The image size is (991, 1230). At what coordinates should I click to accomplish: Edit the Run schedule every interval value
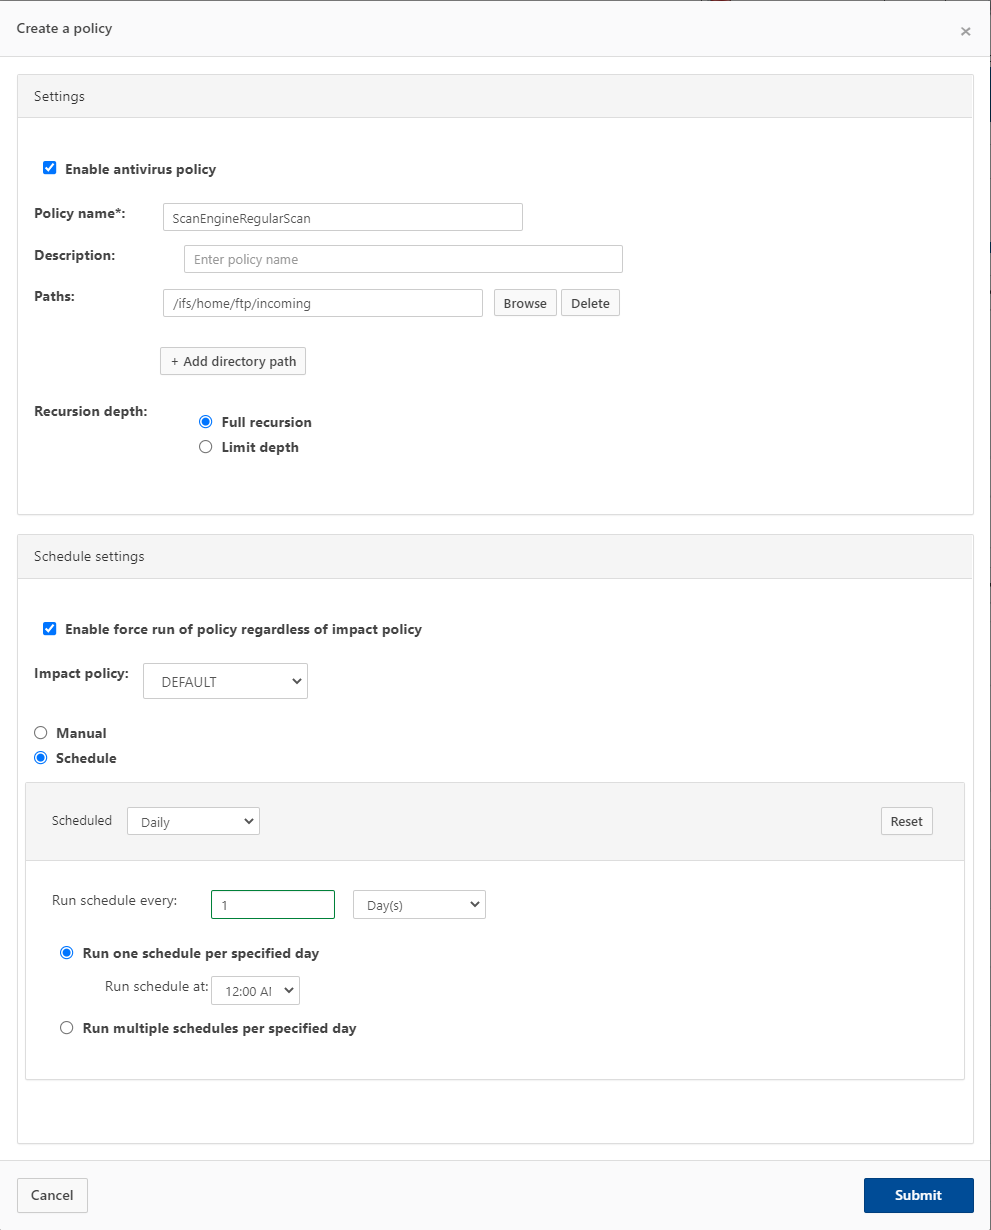272,904
